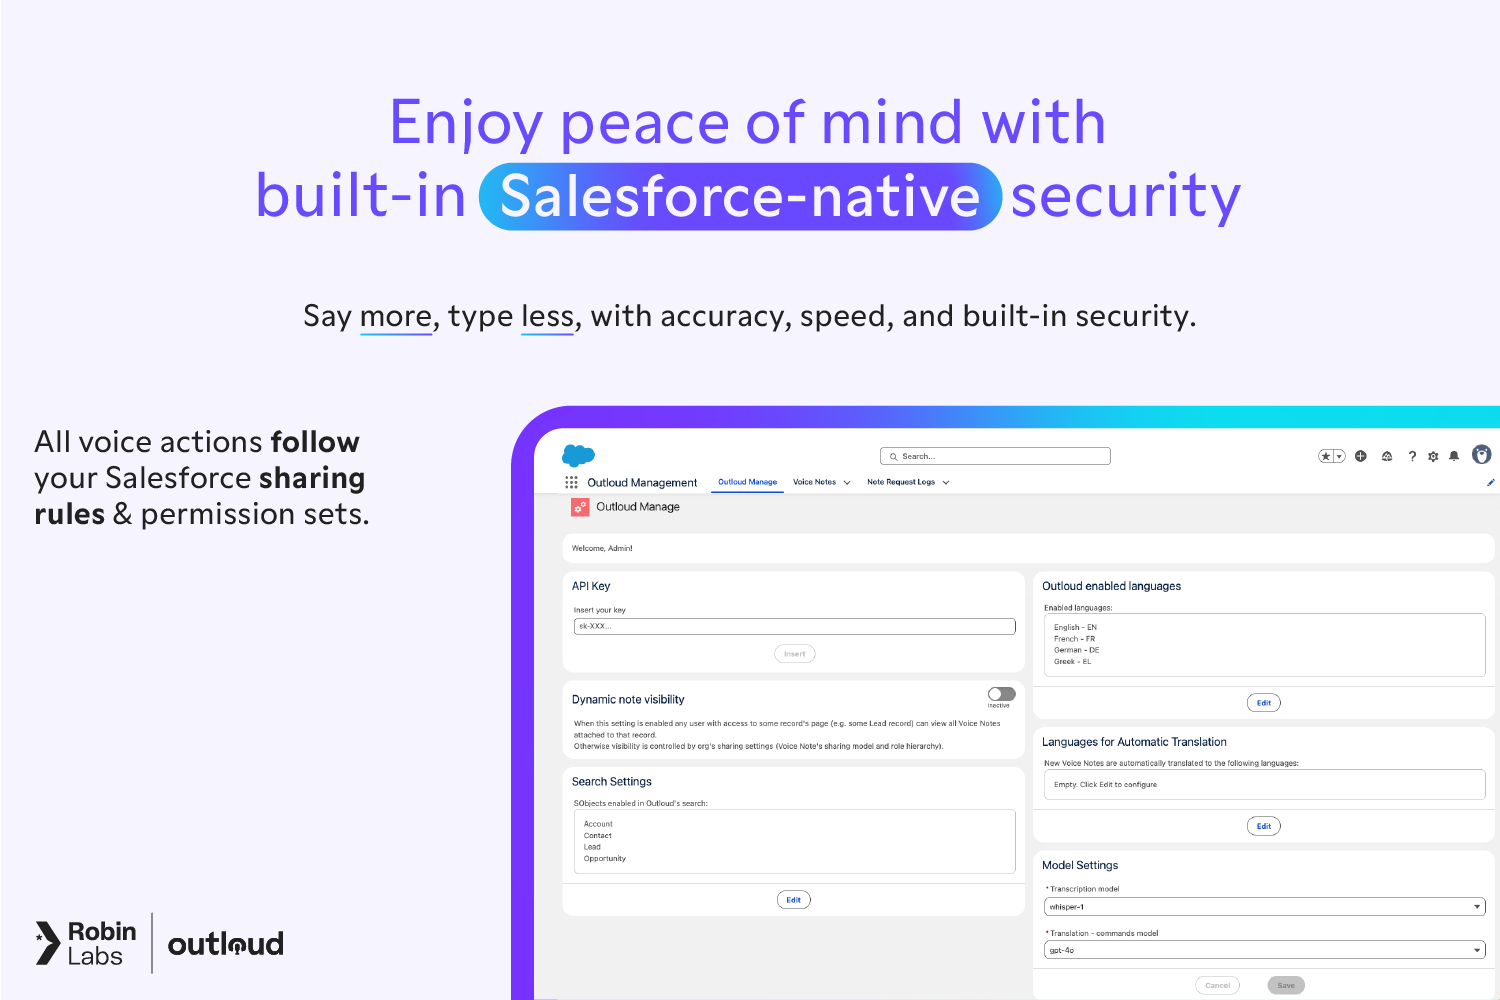Screen dimensions: 1500x1000
Task: Click the pencil edit navigation icon
Action: click(1490, 482)
